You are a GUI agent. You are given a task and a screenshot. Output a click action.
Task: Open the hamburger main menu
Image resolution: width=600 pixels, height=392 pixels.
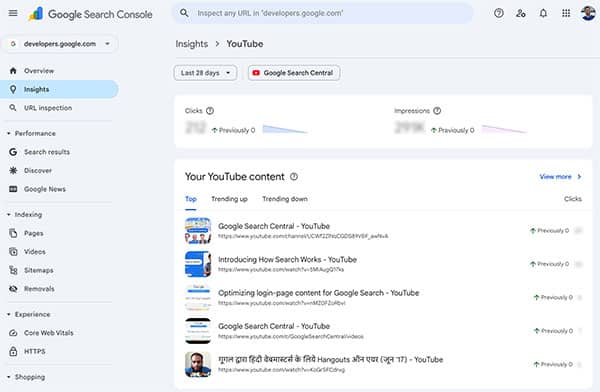coord(13,13)
